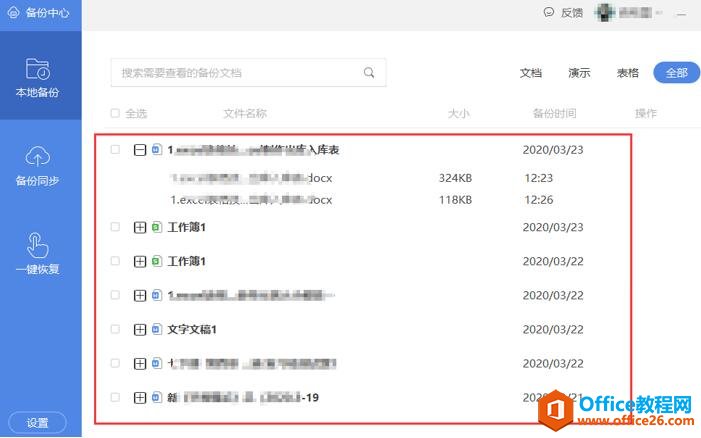Click the spreadsheet icon of 工作簿1 dated 2020/03/23

[156, 227]
